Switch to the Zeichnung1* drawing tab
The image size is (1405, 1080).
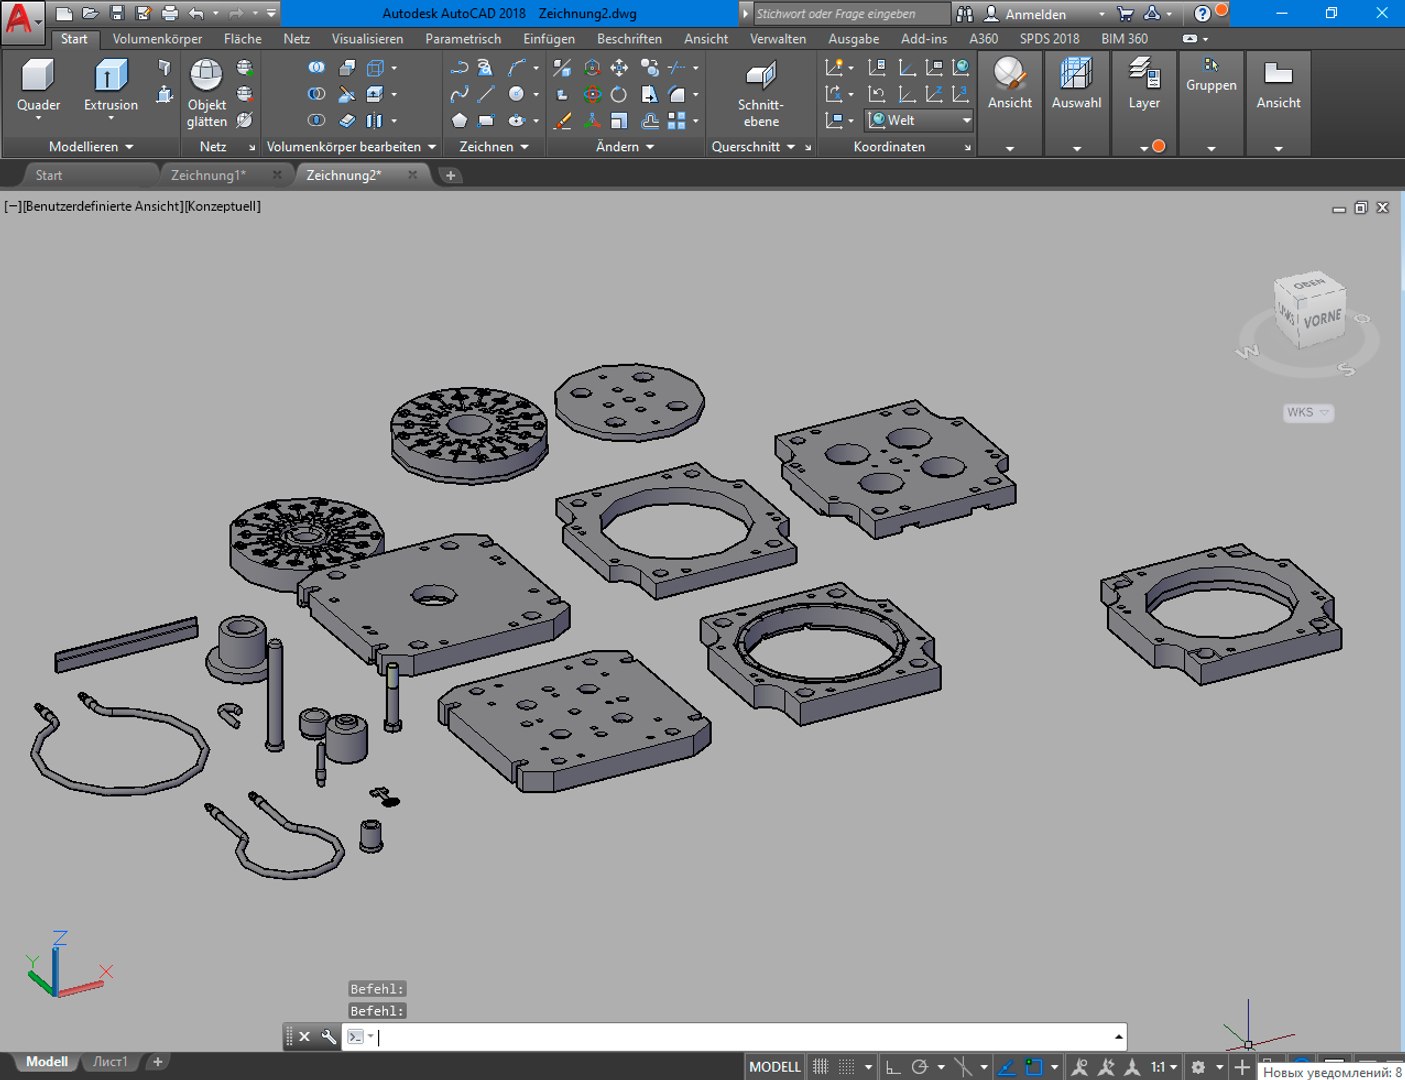click(208, 175)
